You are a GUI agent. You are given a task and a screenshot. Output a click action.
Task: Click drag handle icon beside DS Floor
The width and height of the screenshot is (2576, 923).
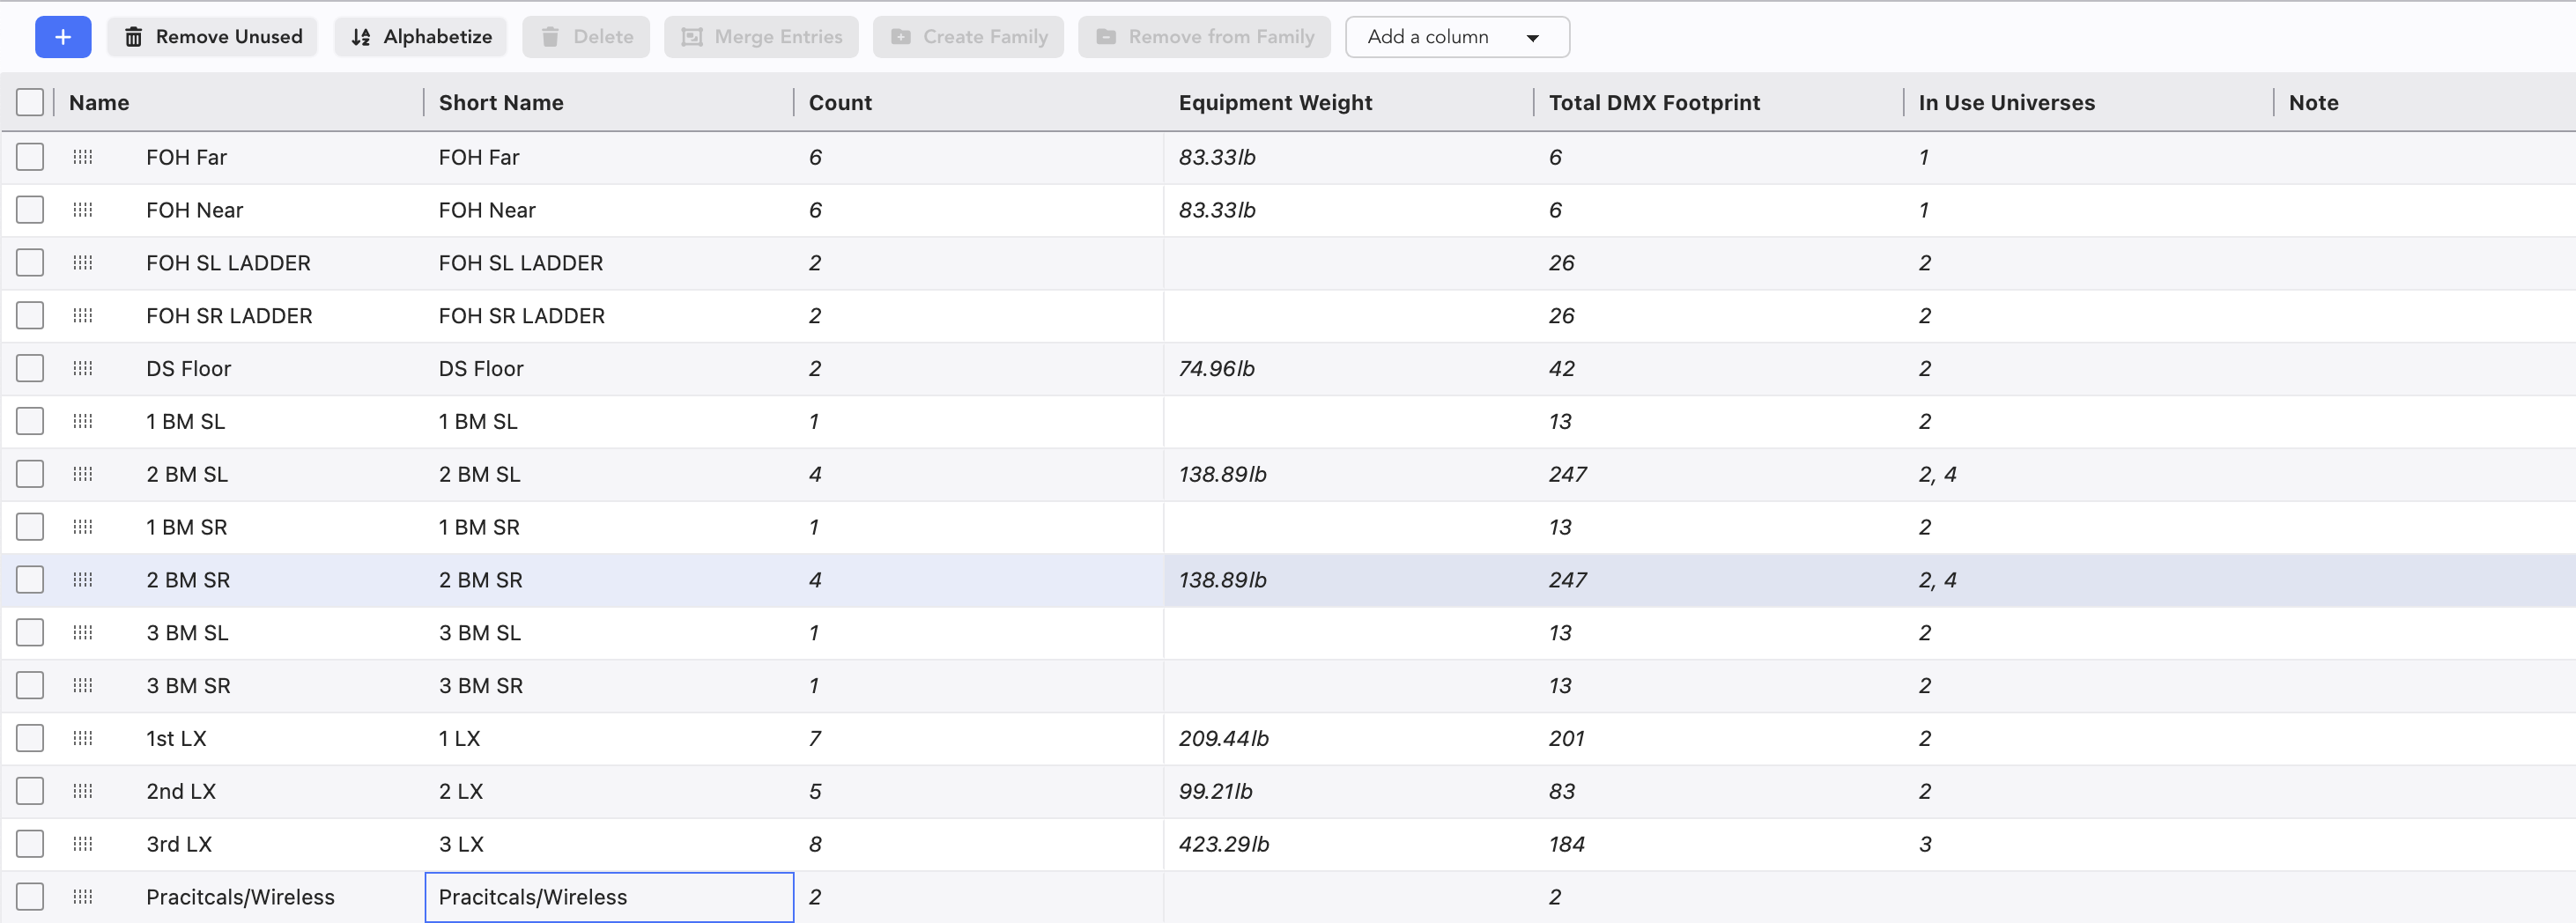pos(83,368)
